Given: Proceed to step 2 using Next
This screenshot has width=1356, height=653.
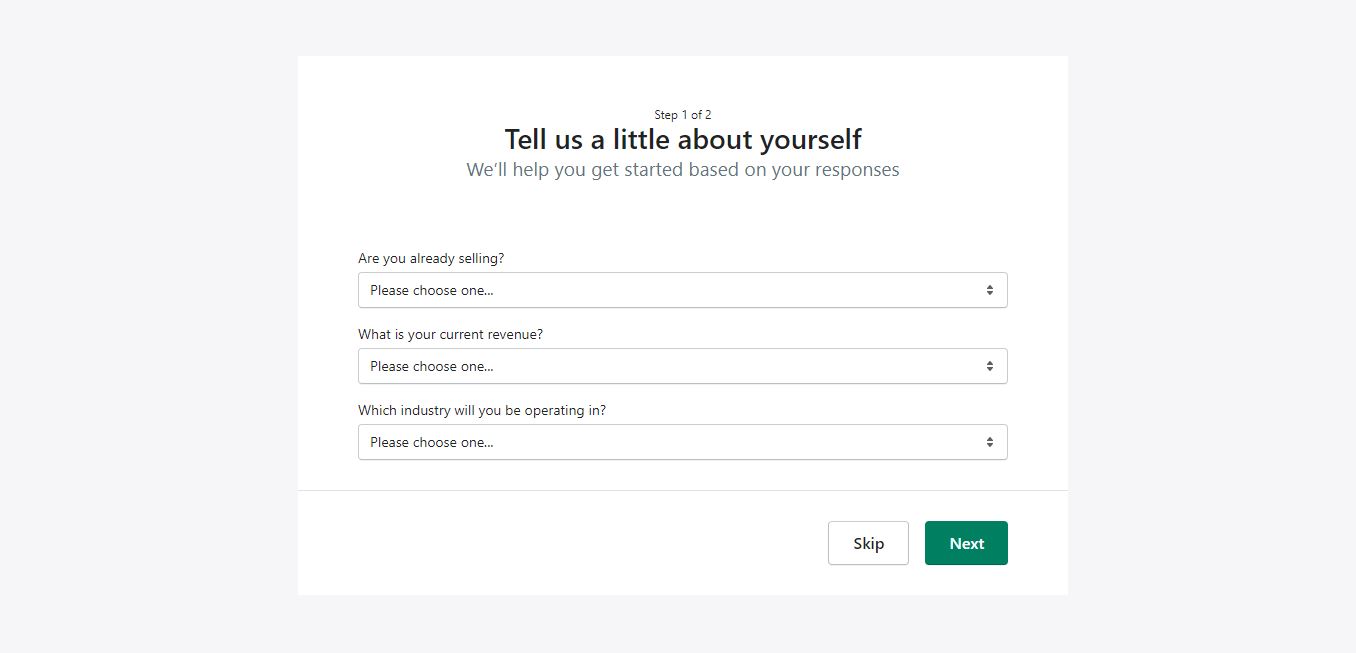Looking at the screenshot, I should (x=965, y=543).
